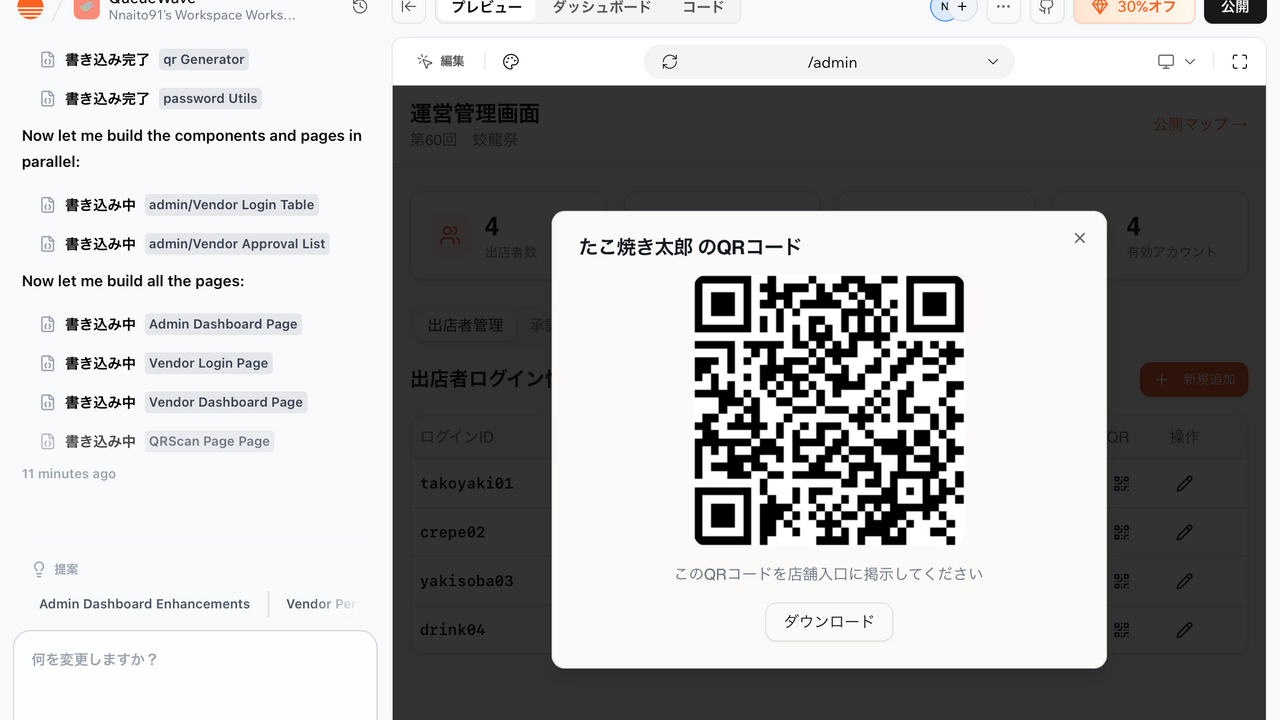1280x720 pixels.
Task: Edit the takoyaki01 row with the pencil icon
Action: point(1185,484)
